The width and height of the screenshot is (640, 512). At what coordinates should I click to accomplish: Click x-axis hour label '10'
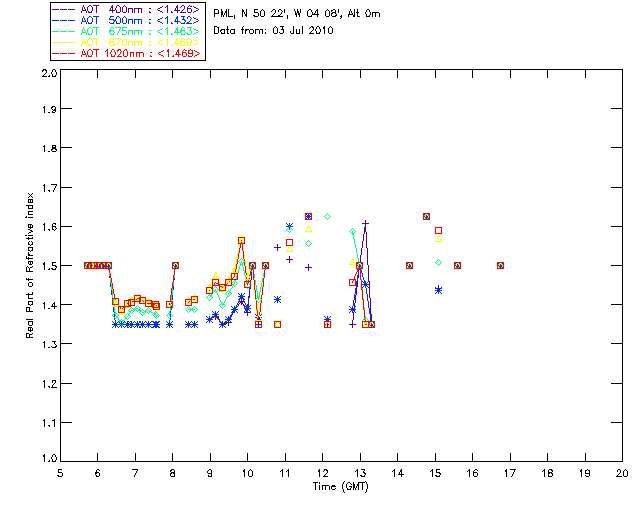coord(247,473)
